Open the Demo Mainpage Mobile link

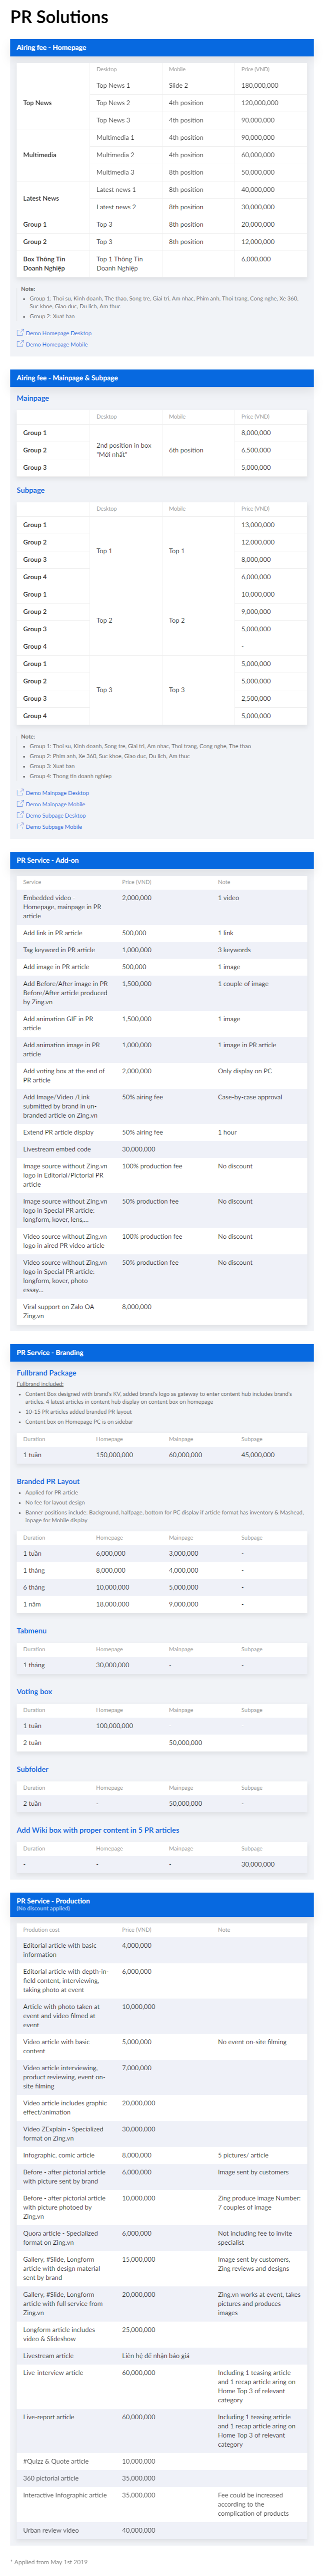(55, 805)
